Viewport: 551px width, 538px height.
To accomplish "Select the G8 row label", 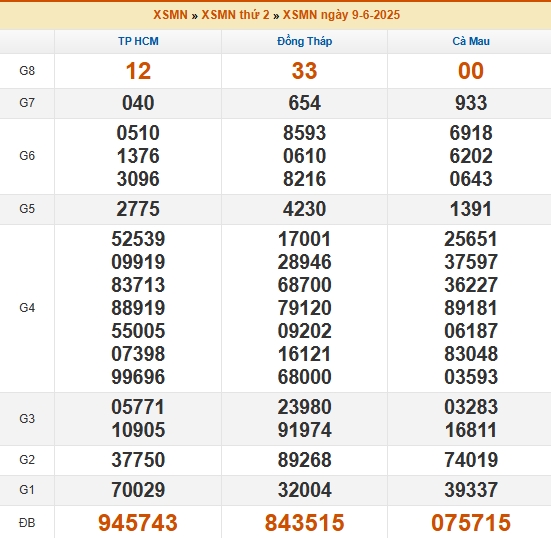I will tap(27, 71).
